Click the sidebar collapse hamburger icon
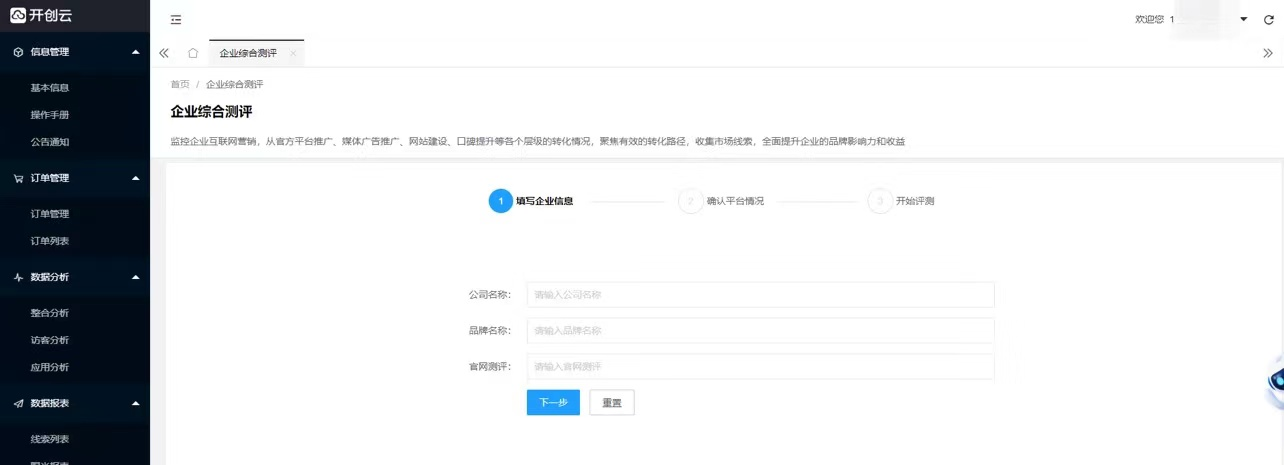Image resolution: width=1284 pixels, height=465 pixels. [x=176, y=19]
